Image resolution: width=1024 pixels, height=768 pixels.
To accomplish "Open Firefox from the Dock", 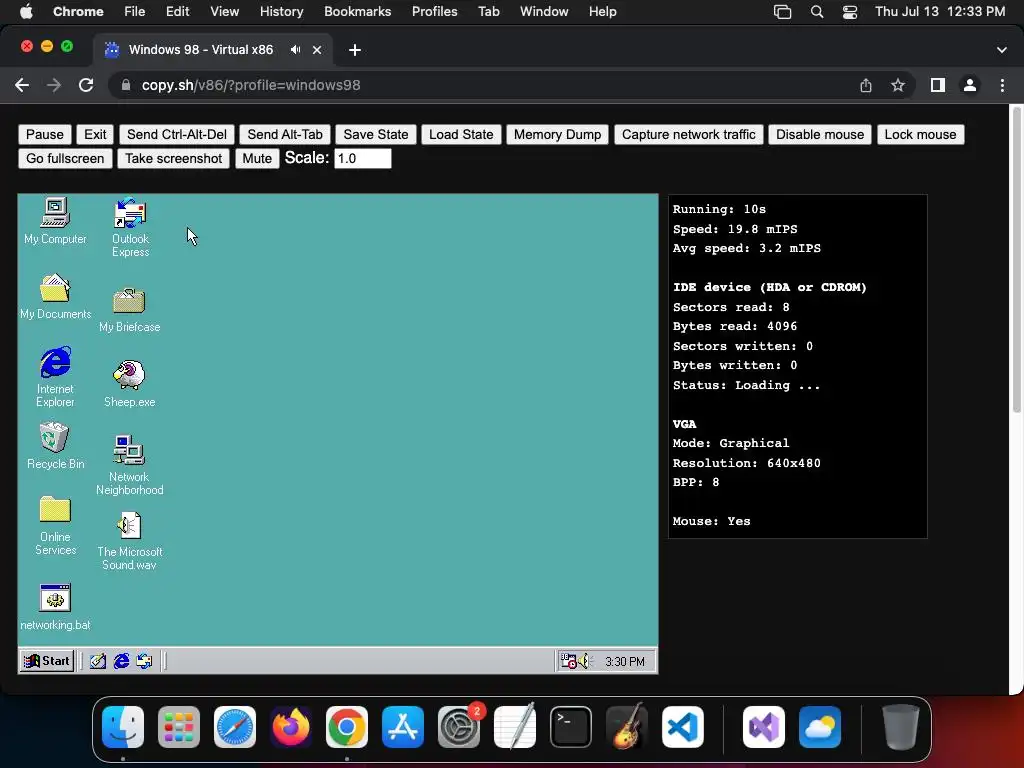I will tap(291, 727).
